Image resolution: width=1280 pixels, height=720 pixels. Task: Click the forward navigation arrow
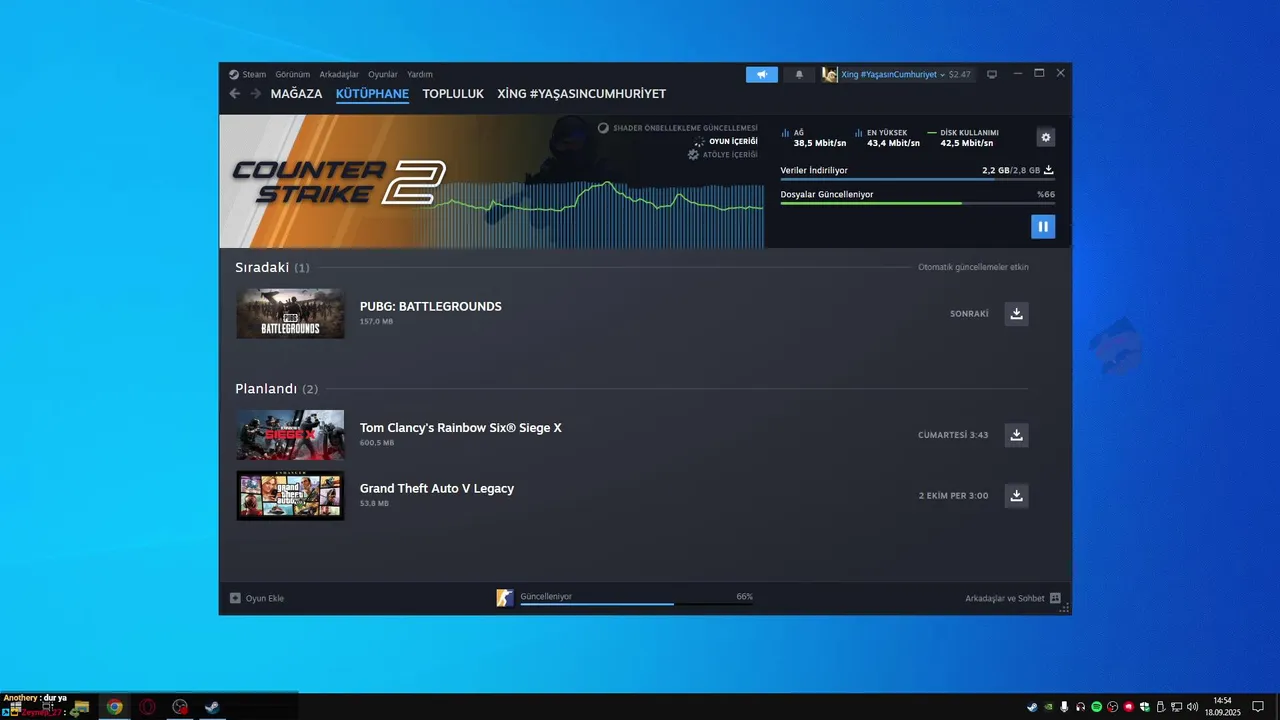255,94
